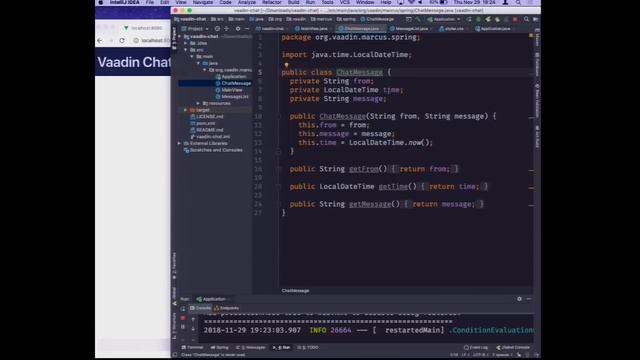Select the Console tab in Run panel

200,308
